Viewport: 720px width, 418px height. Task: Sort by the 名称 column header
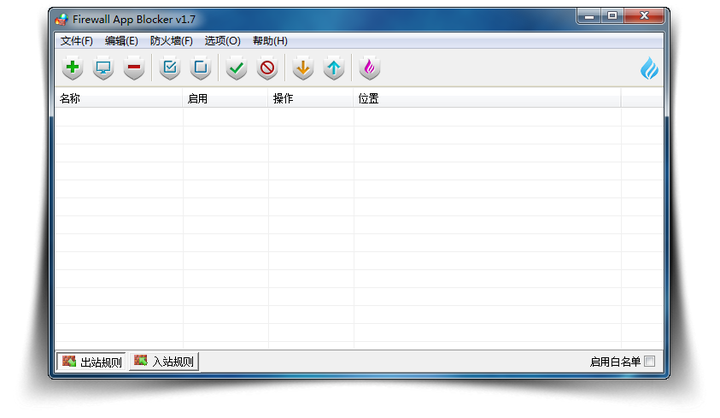click(119, 98)
